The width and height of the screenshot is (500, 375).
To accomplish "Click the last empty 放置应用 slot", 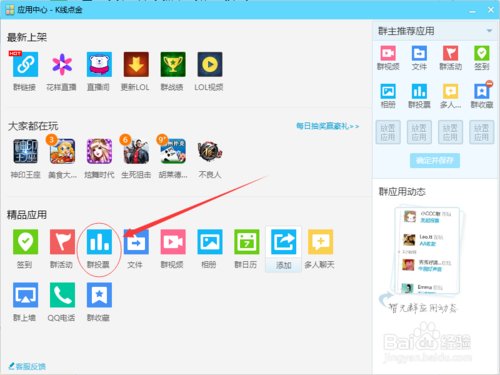I will (482, 132).
